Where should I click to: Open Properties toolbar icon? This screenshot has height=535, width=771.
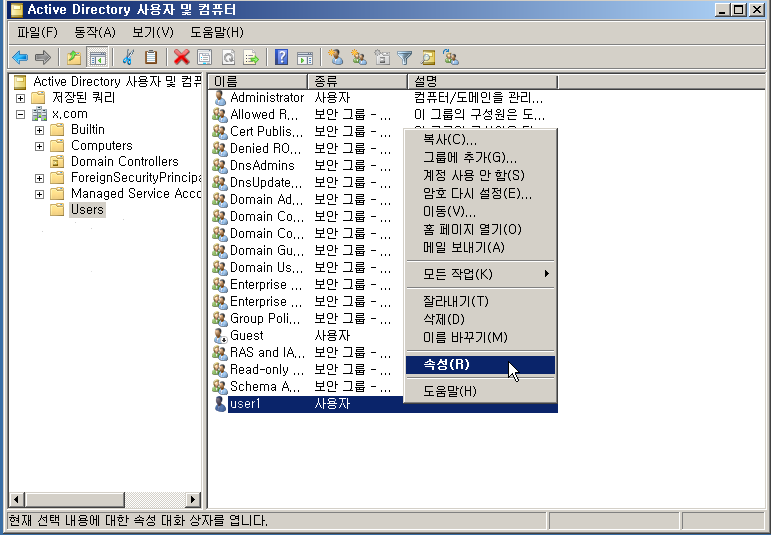coord(205,58)
